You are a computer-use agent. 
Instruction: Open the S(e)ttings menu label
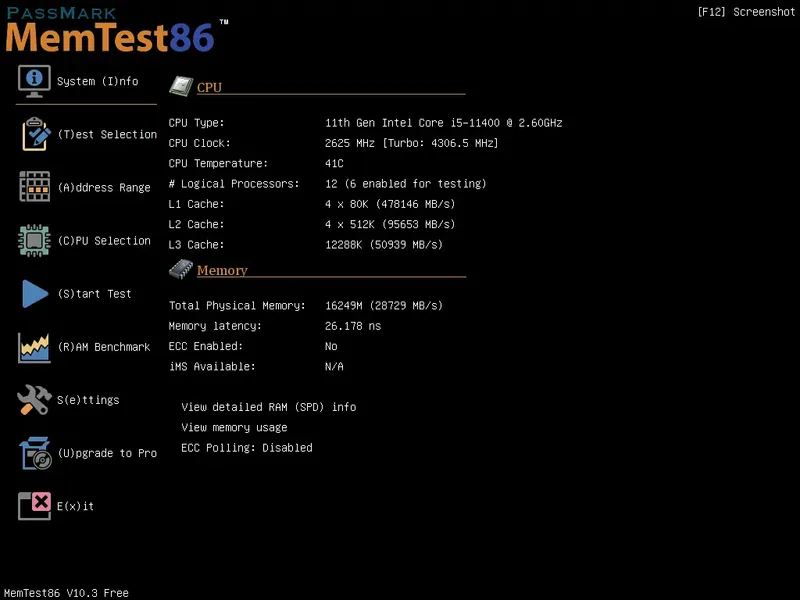88,400
